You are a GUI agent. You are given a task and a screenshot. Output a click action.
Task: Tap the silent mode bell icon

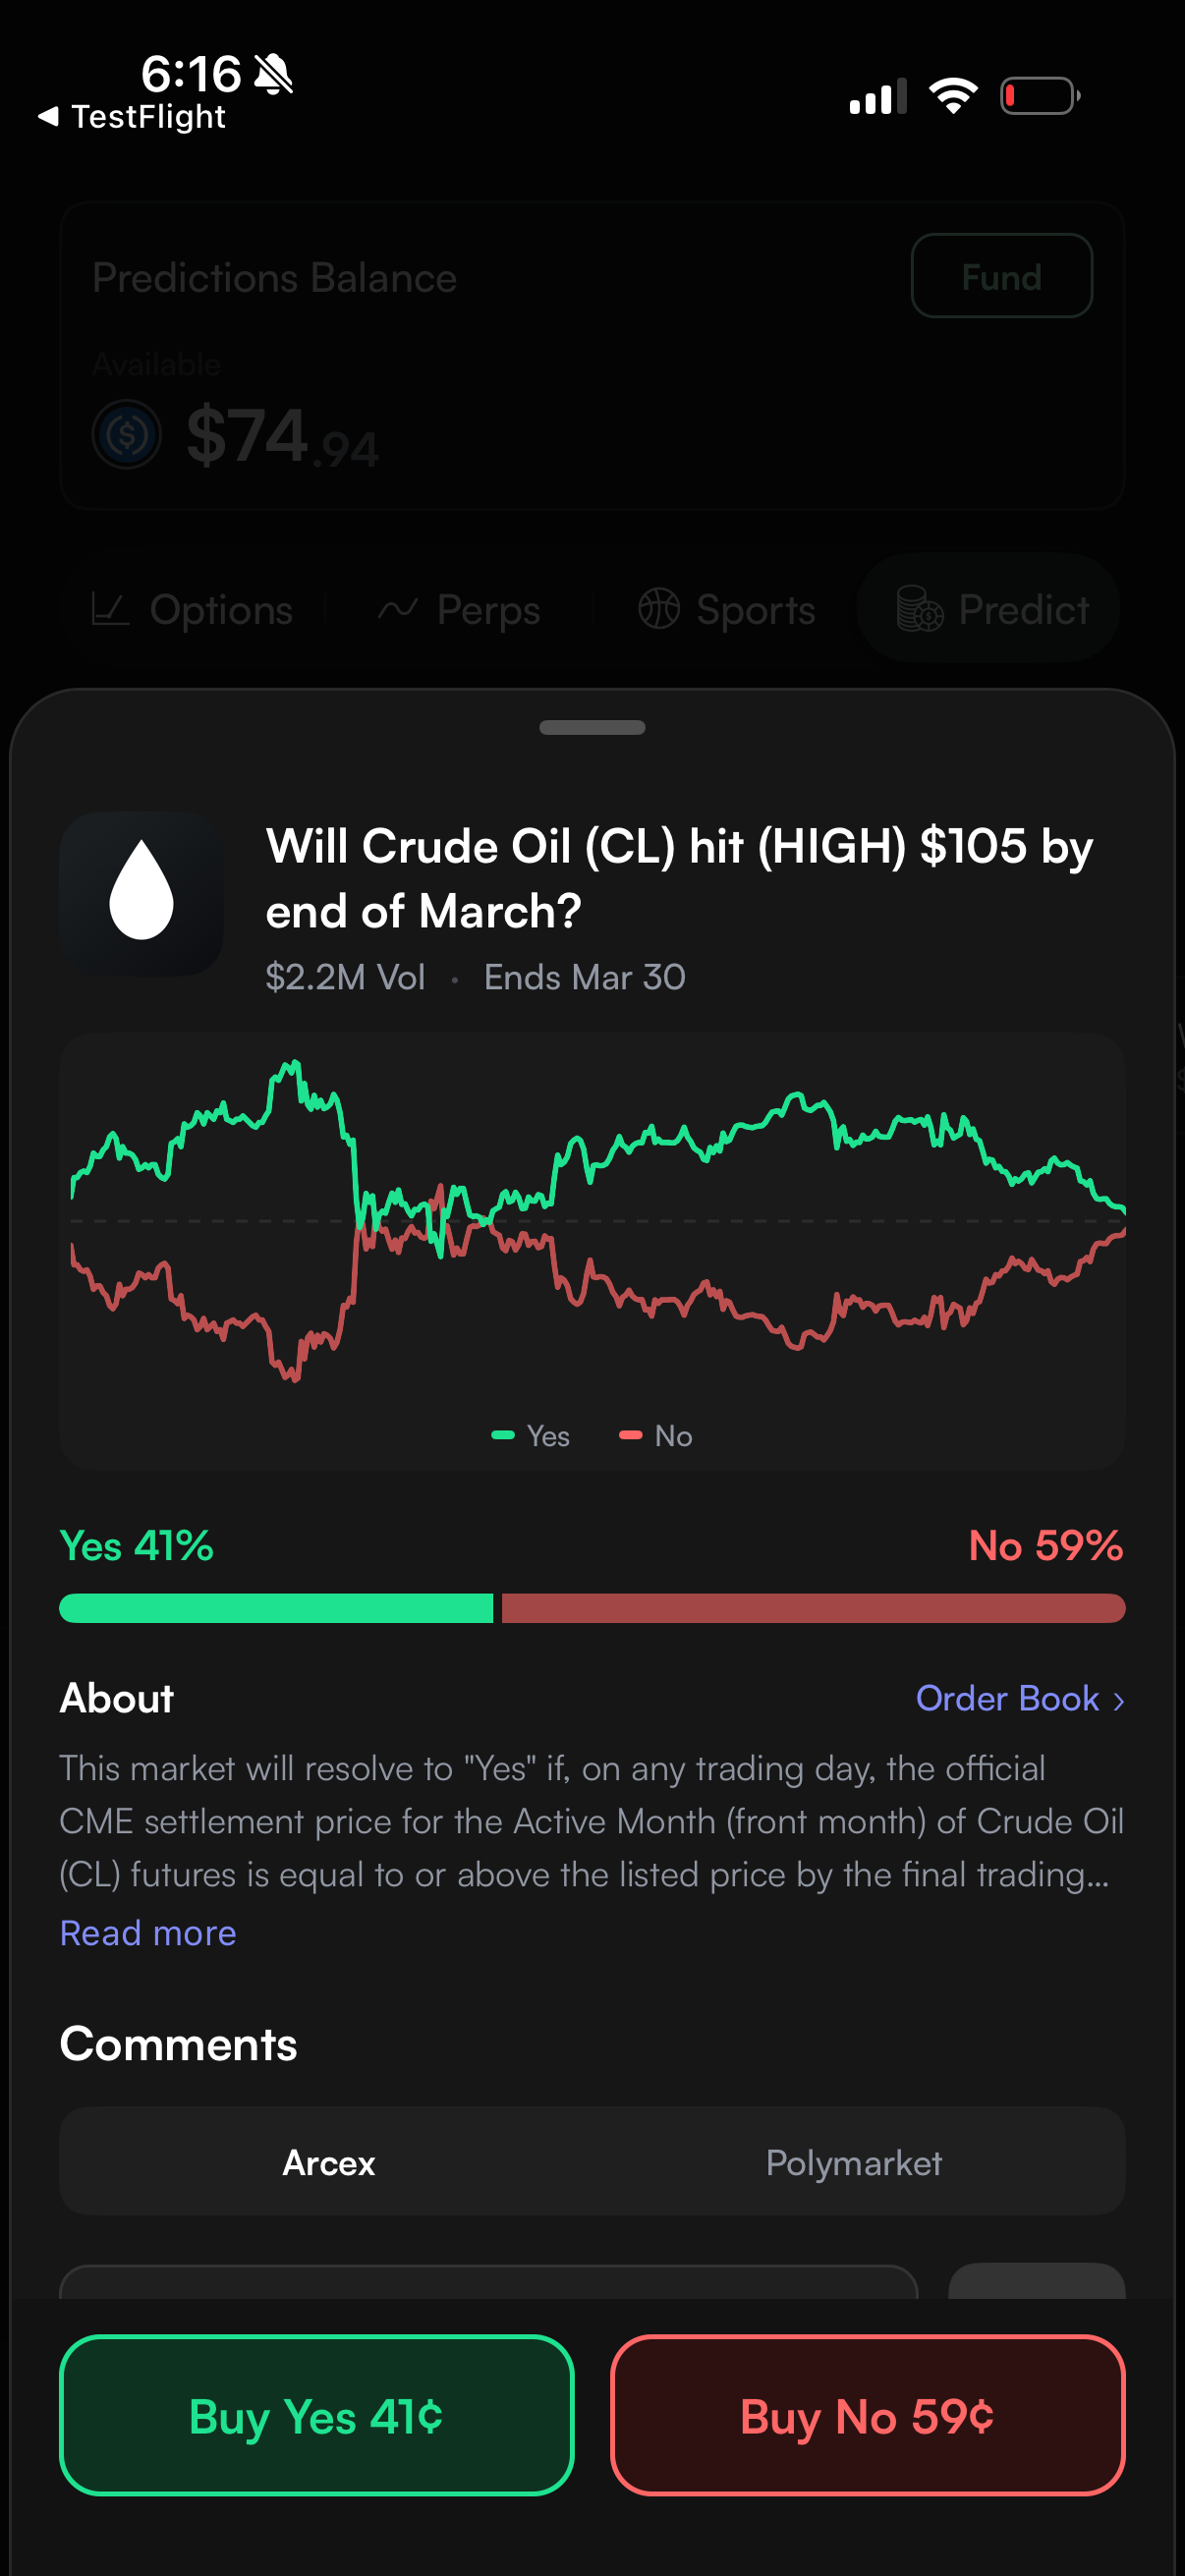273,74
